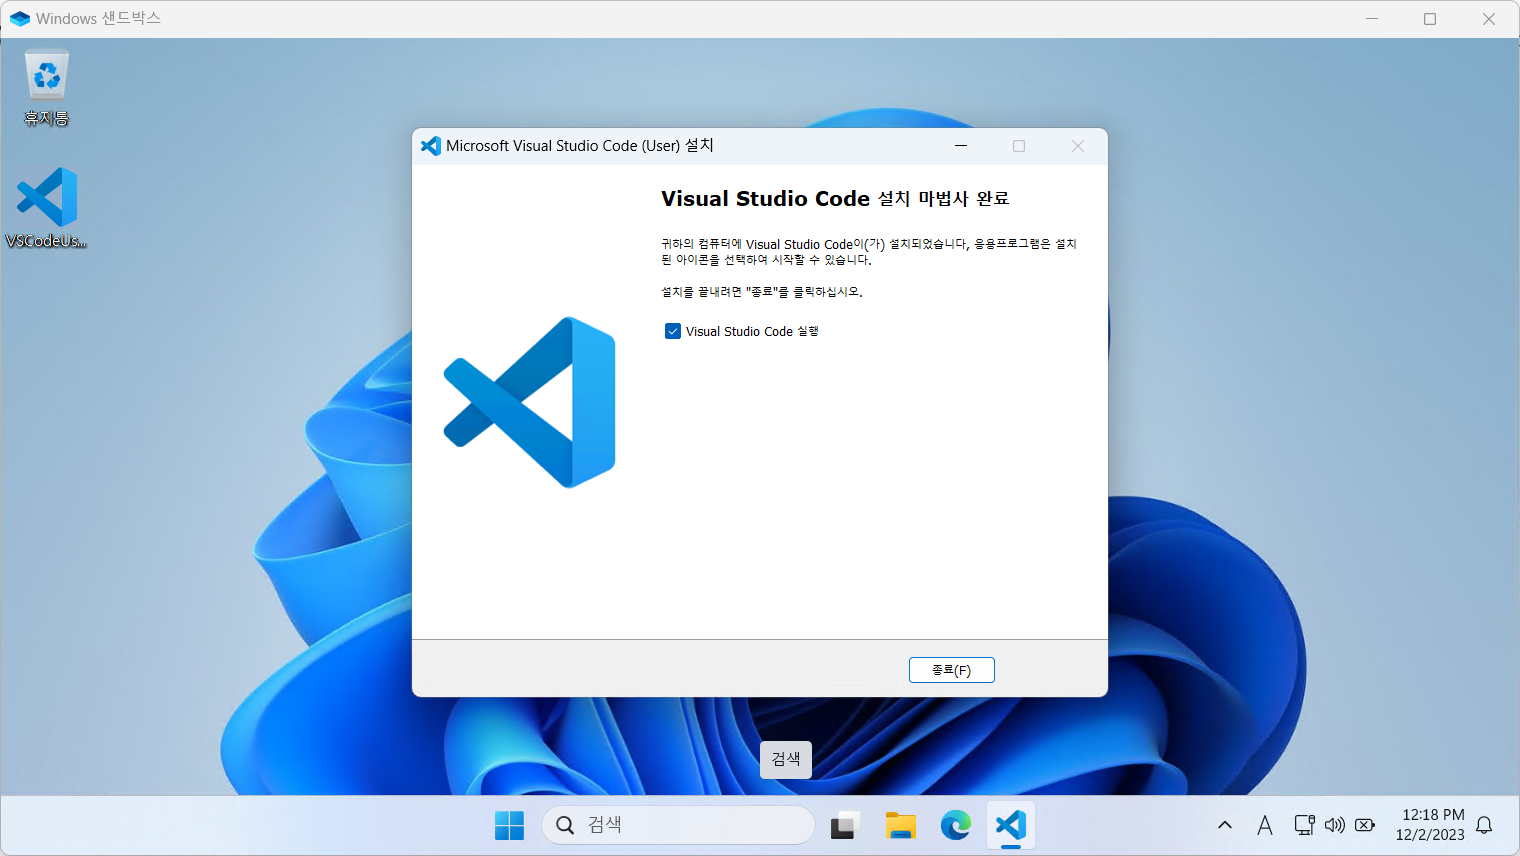
Task: Minimize the VS Code installer window
Action: click(961, 146)
